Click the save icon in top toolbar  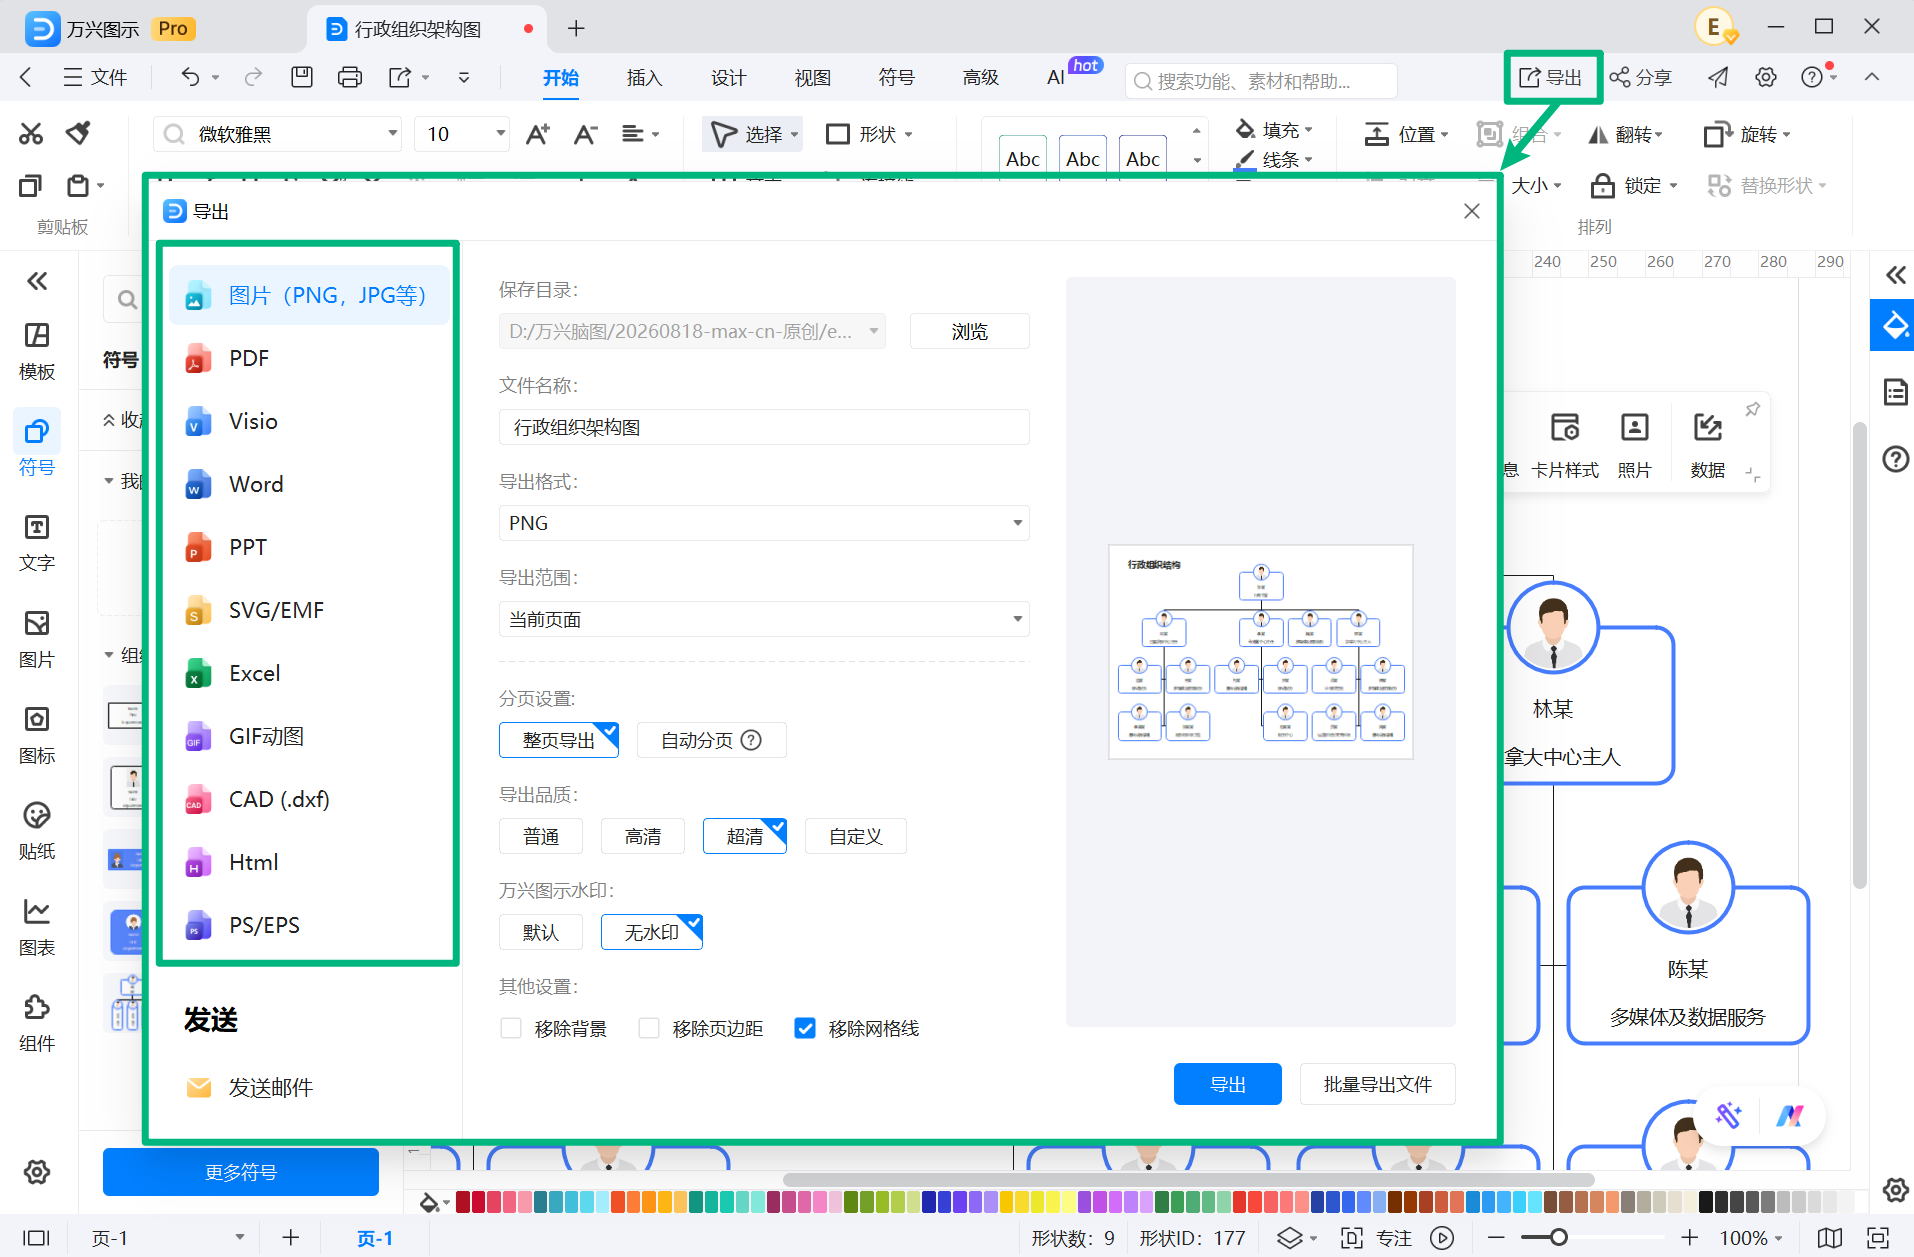point(301,77)
